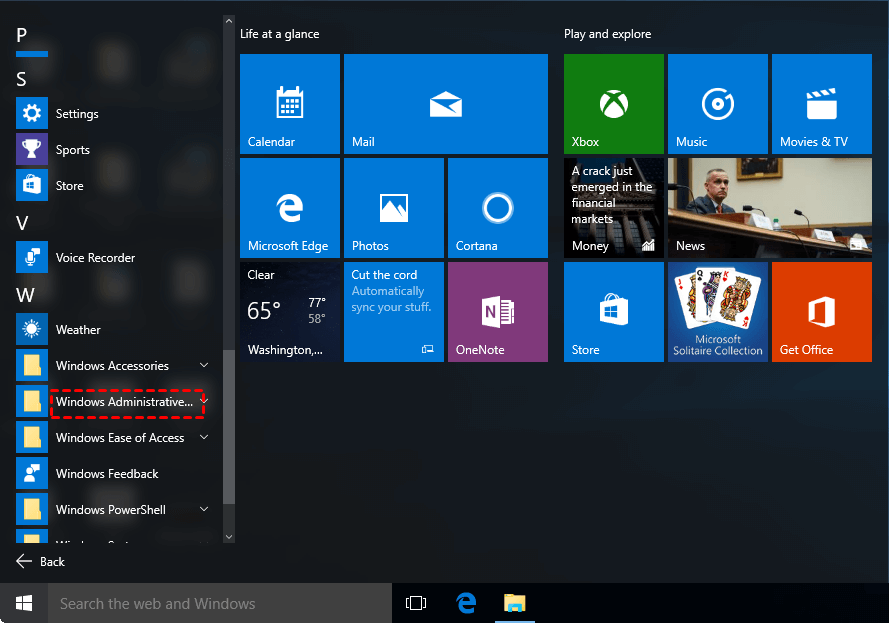The height and width of the screenshot is (623, 889).
Task: Open the Money live tile
Action: 613,208
